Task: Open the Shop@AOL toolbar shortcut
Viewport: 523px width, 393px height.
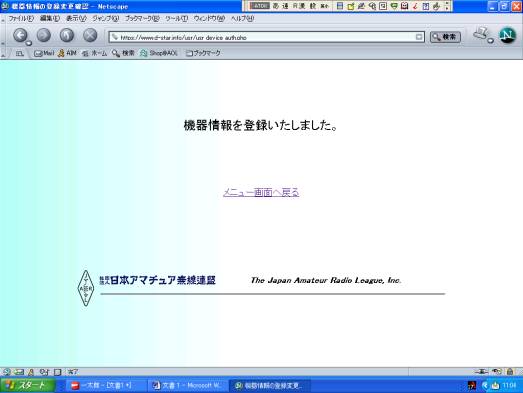Action: 159,53
